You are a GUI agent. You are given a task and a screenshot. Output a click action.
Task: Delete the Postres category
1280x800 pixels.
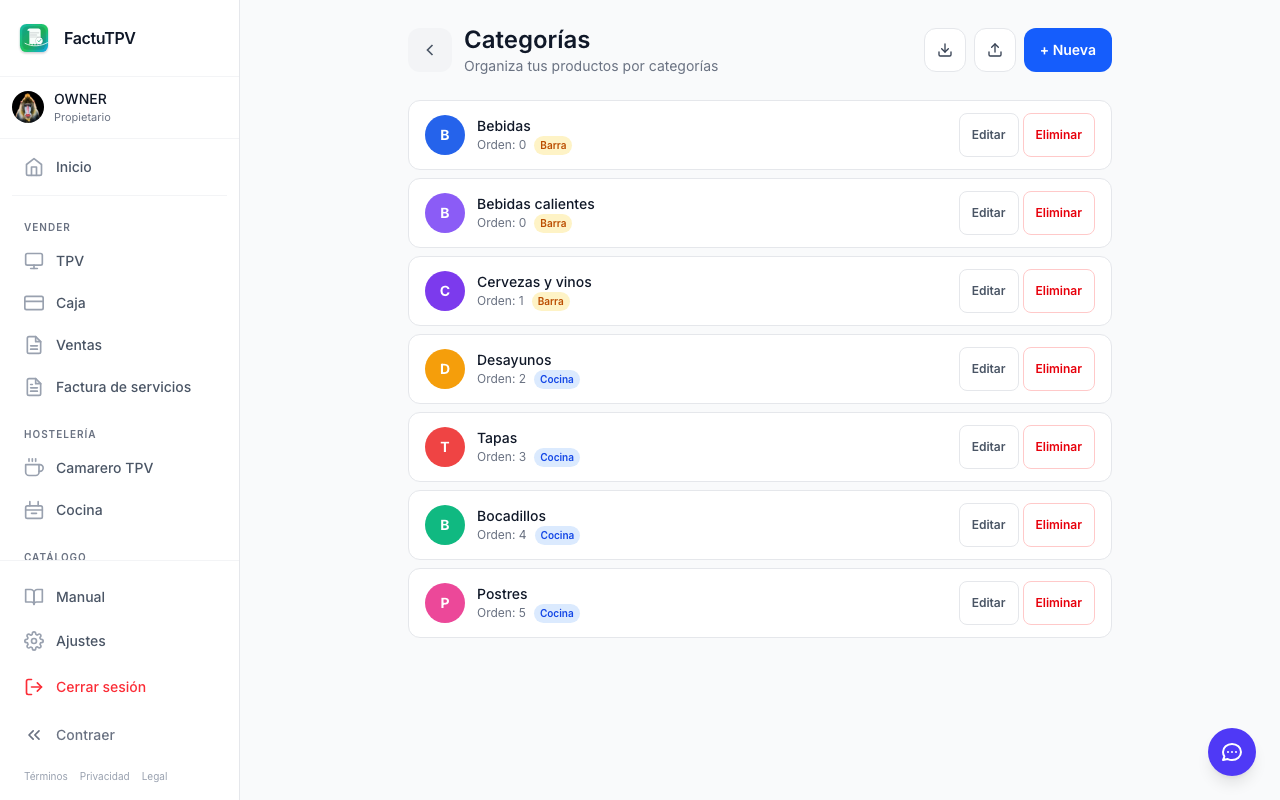pos(1059,603)
